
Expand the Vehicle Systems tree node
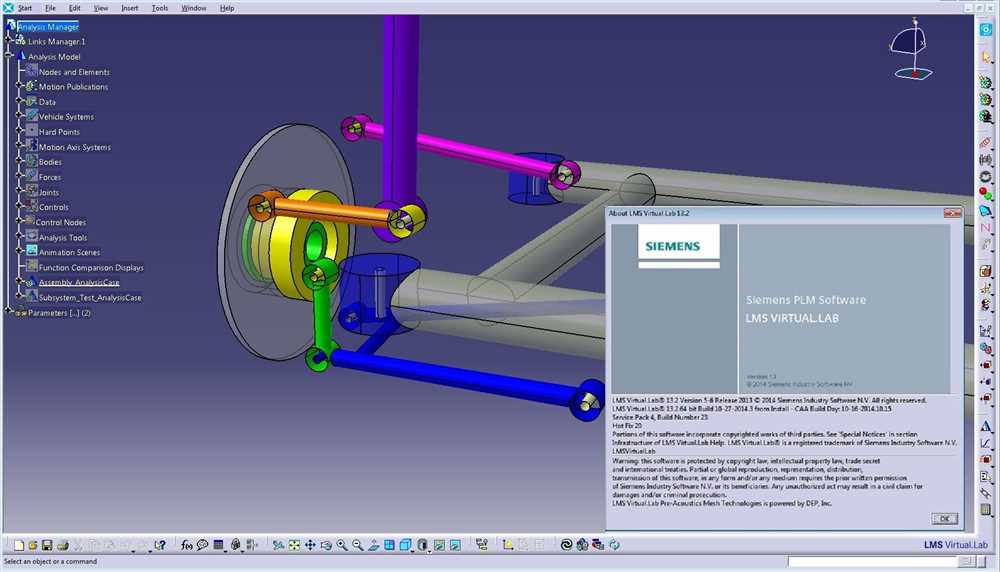(19, 117)
